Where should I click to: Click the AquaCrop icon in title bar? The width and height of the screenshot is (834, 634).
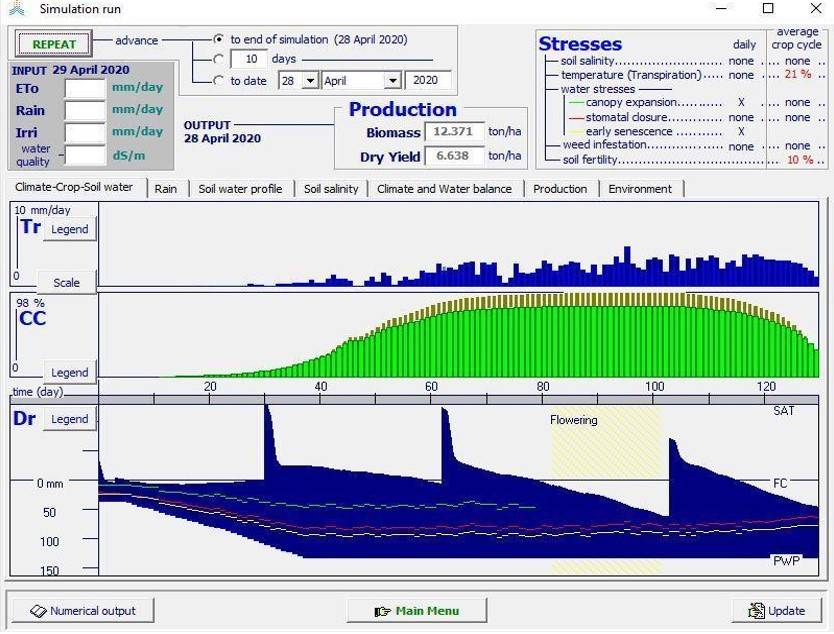click(x=17, y=9)
